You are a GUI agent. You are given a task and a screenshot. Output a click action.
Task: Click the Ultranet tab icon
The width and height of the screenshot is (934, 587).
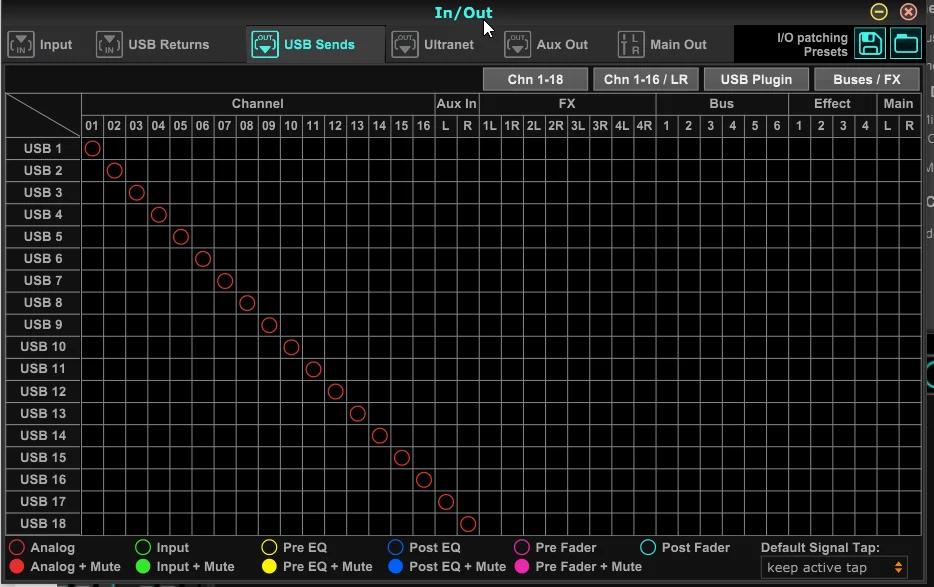pos(405,44)
